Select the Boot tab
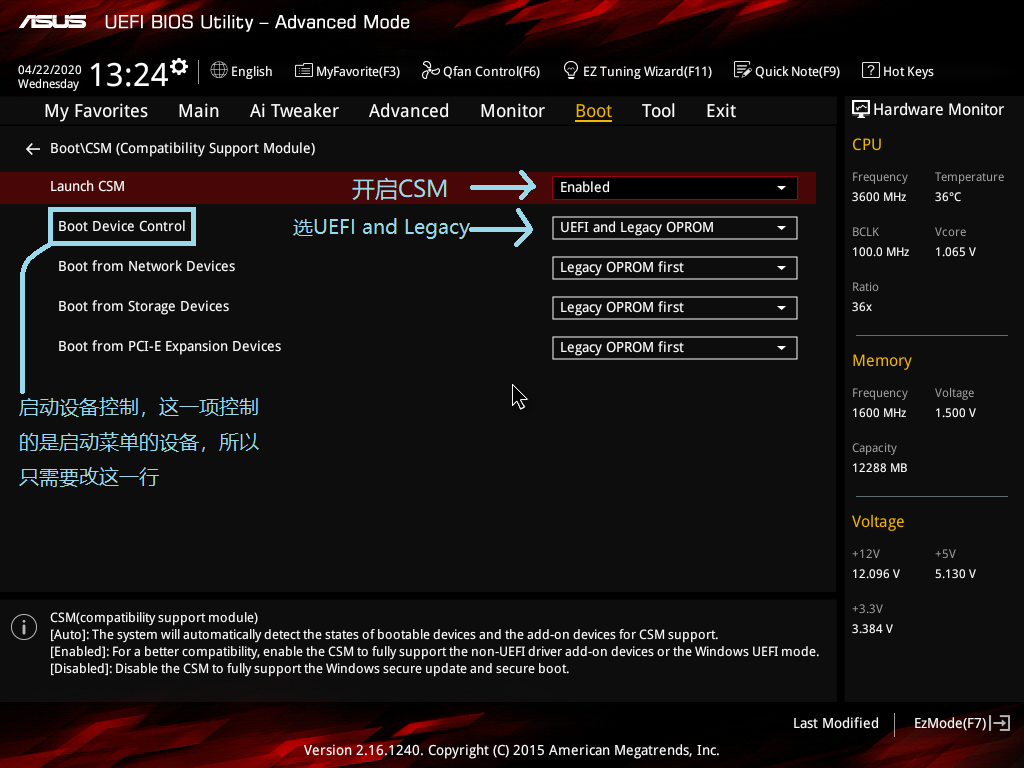 click(594, 111)
